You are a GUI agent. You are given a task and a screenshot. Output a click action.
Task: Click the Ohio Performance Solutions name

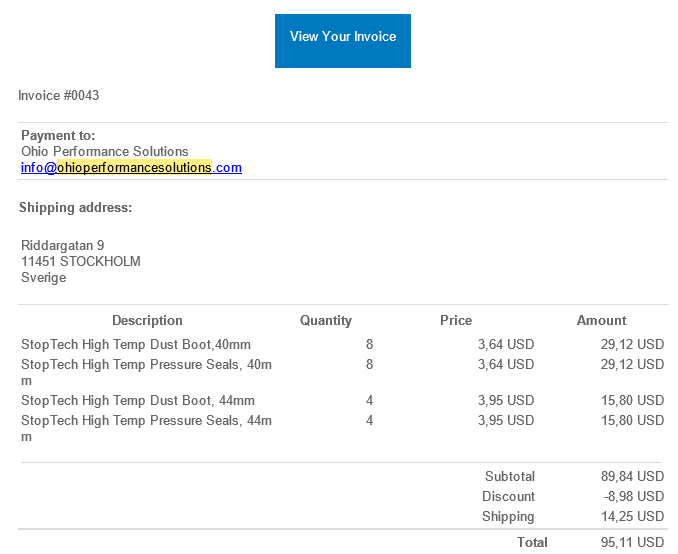(105, 152)
